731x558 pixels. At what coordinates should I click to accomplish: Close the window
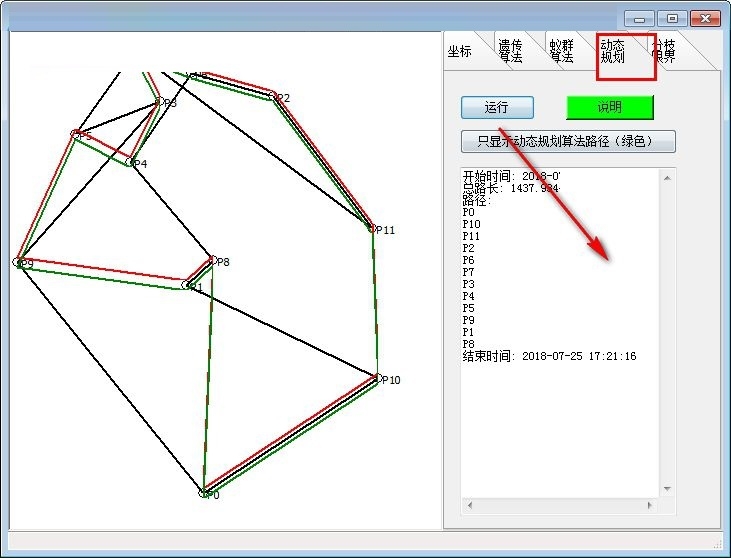(x=705, y=19)
